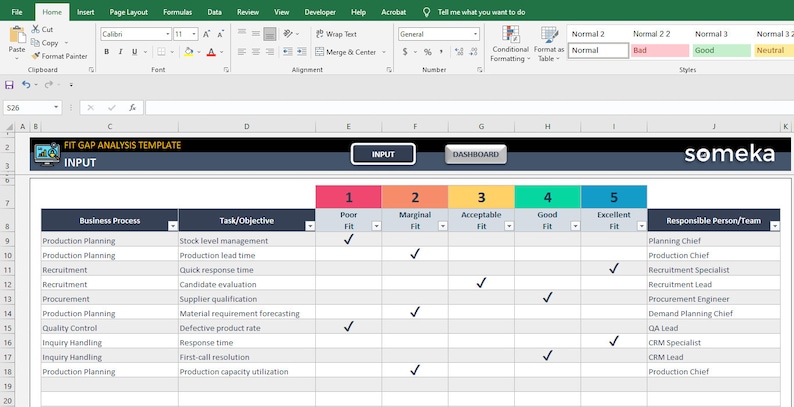Toggle Wrap Text
Image resolution: width=794 pixels, height=407 pixels.
pos(336,34)
